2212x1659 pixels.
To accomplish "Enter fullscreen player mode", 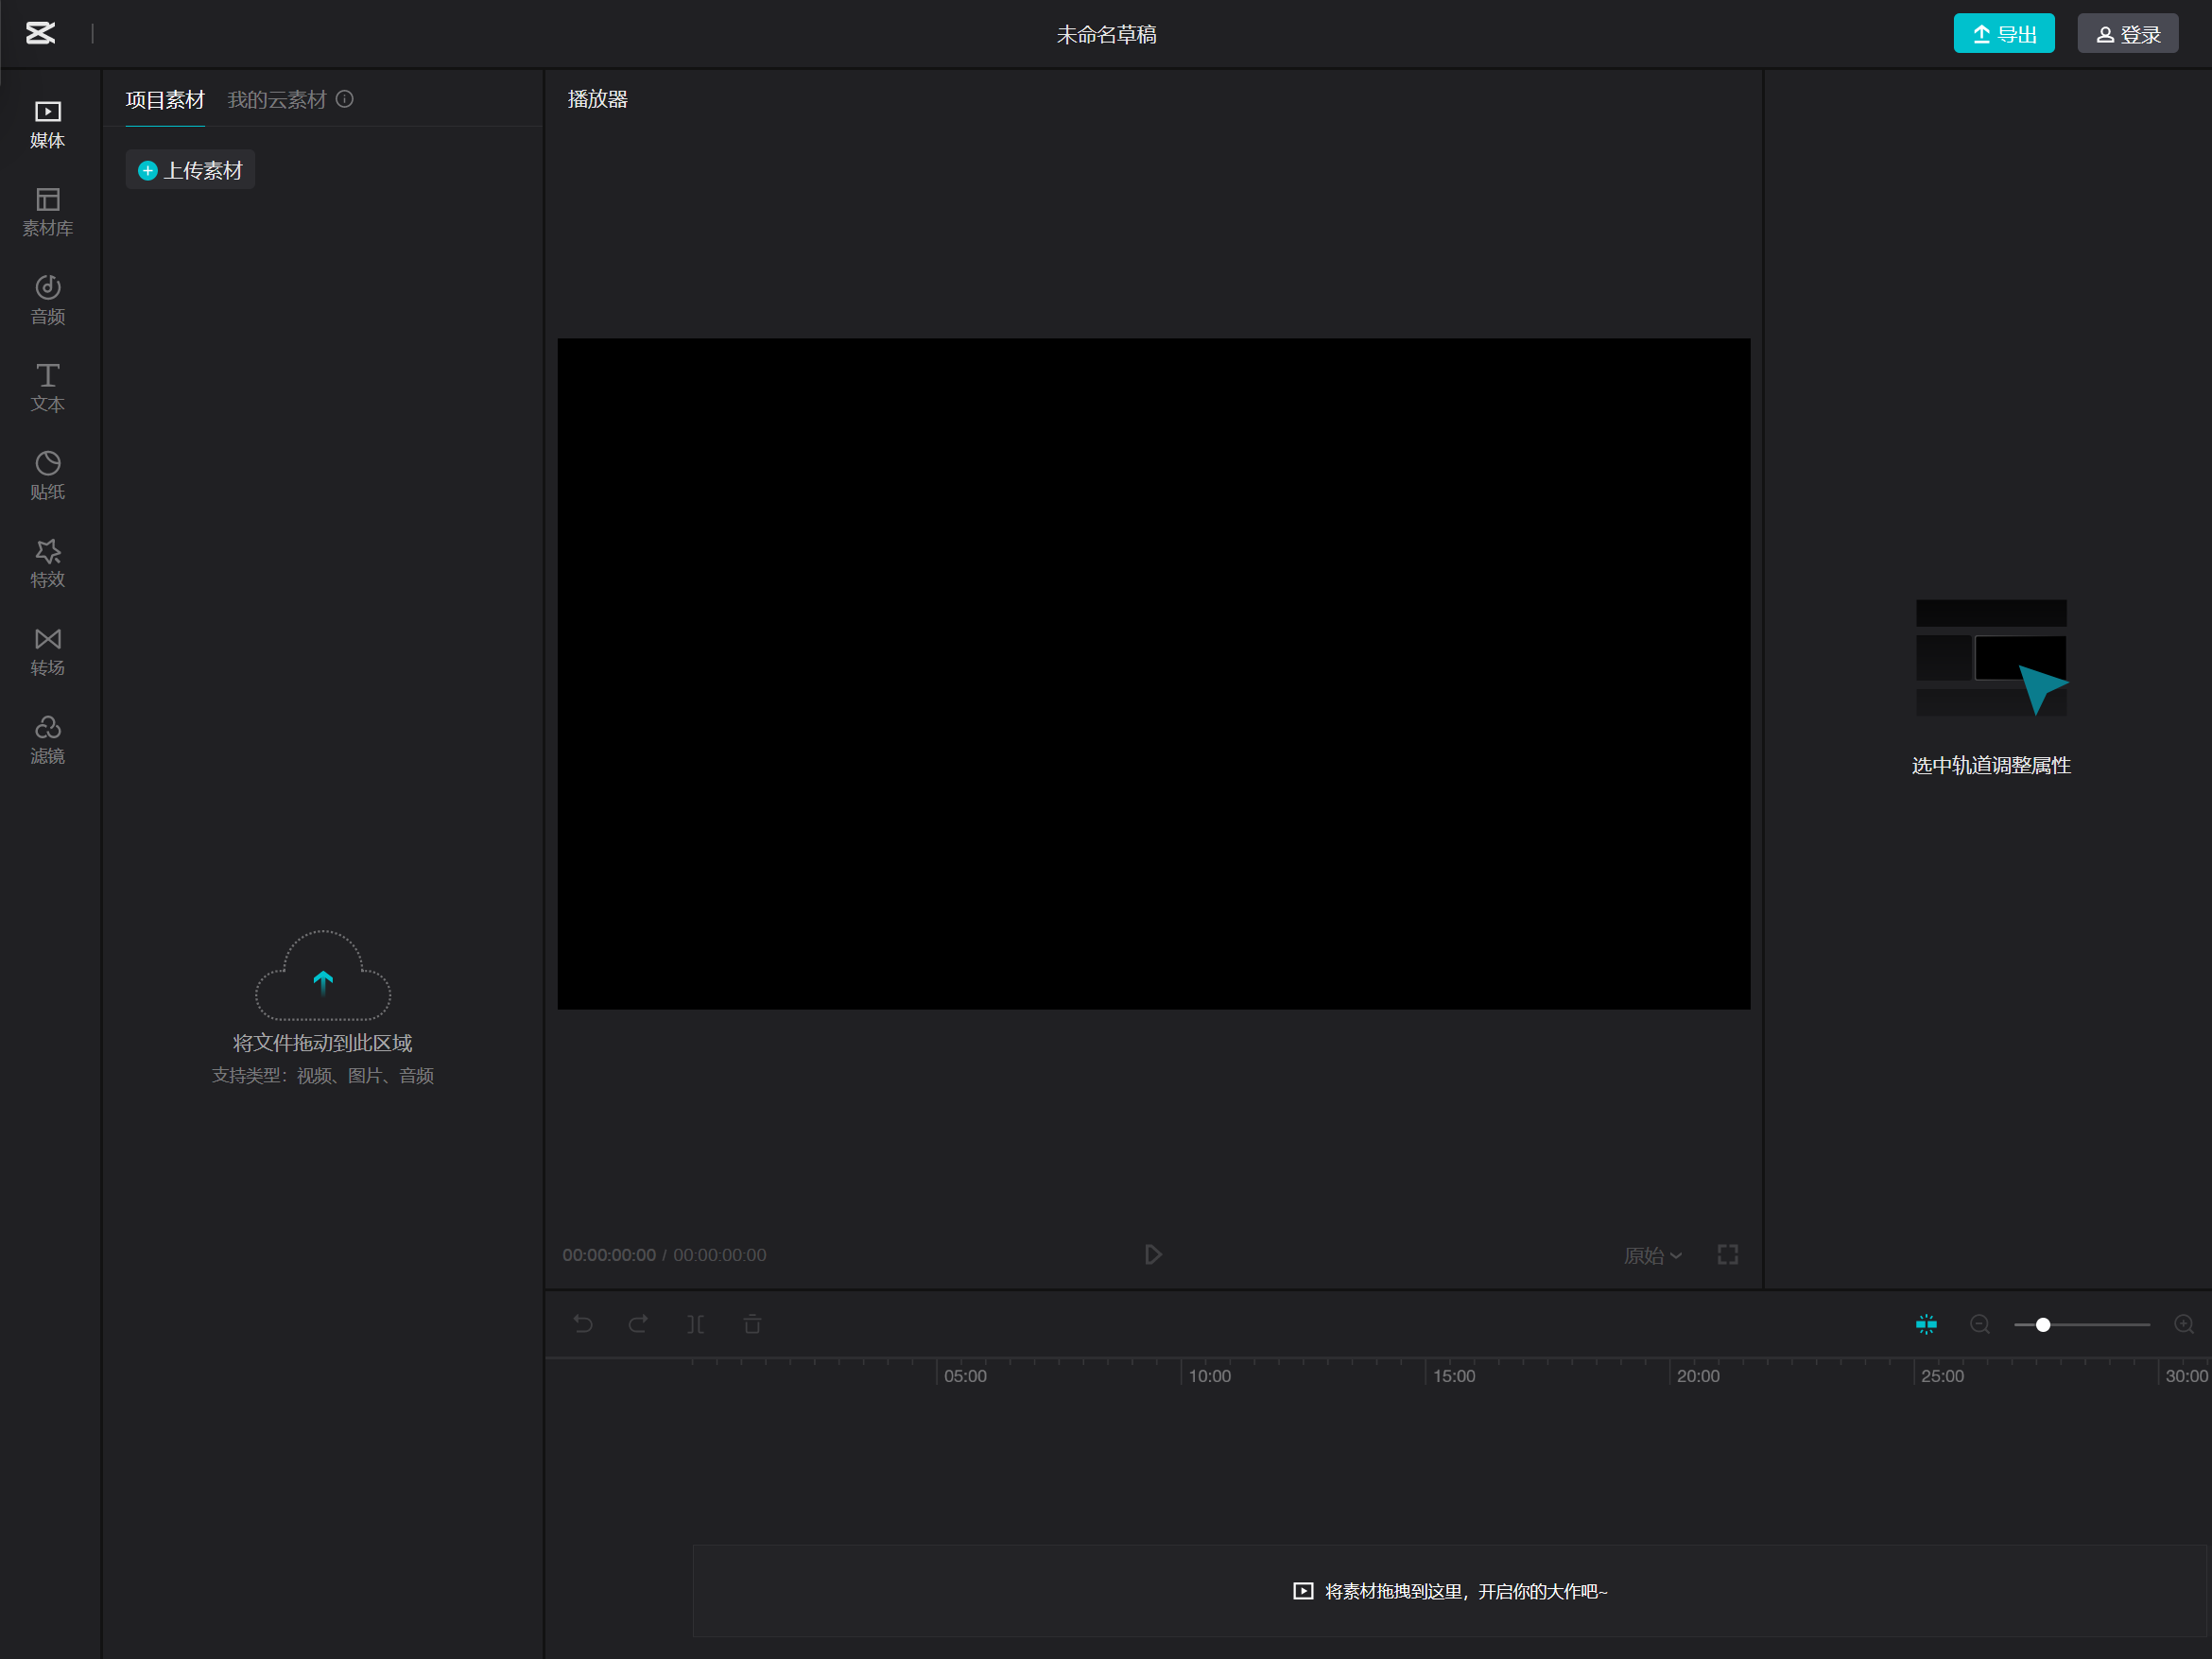I will coord(1728,1254).
